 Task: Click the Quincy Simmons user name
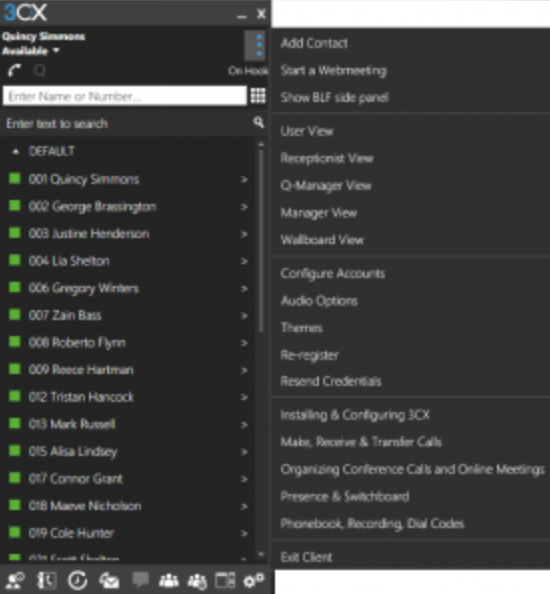(x=44, y=36)
